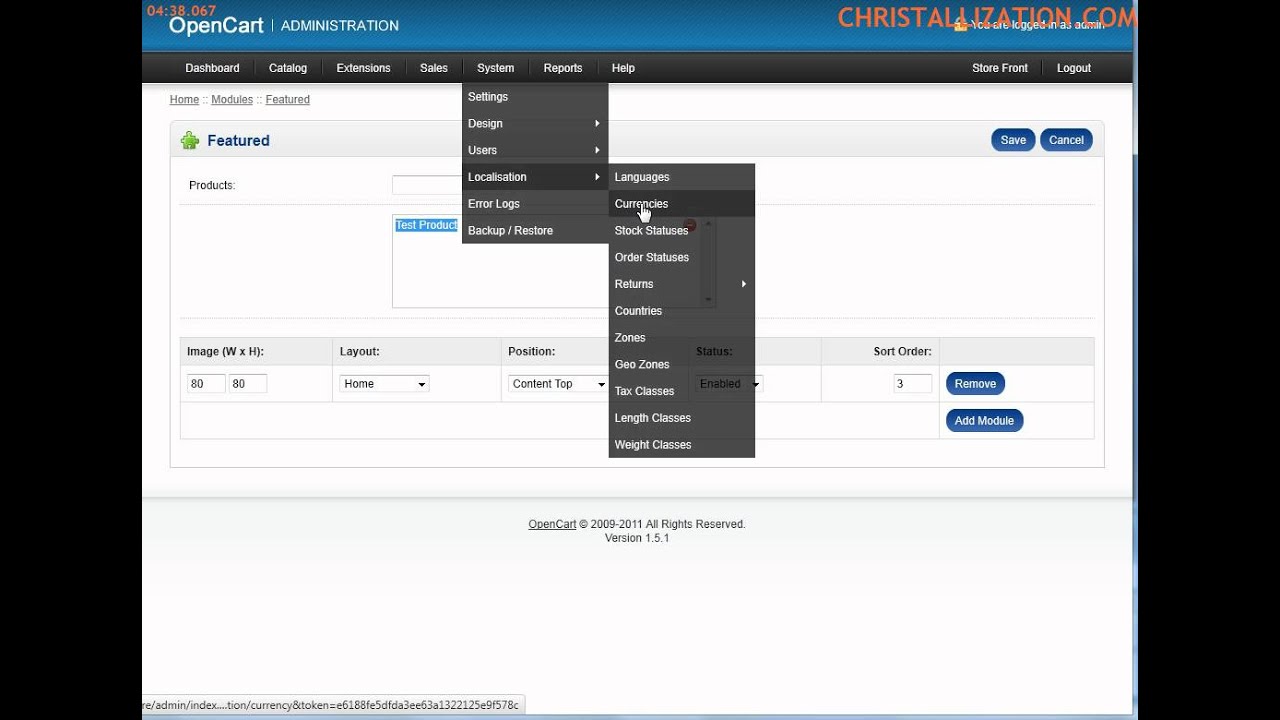1280x720 pixels.
Task: Go to Store Front
Action: coord(1000,68)
